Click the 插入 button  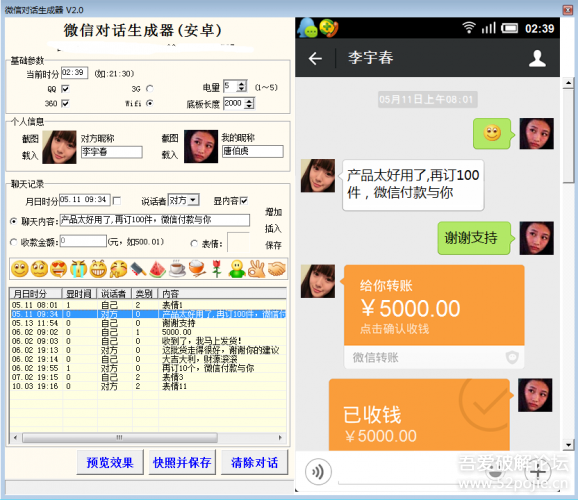pos(273,229)
